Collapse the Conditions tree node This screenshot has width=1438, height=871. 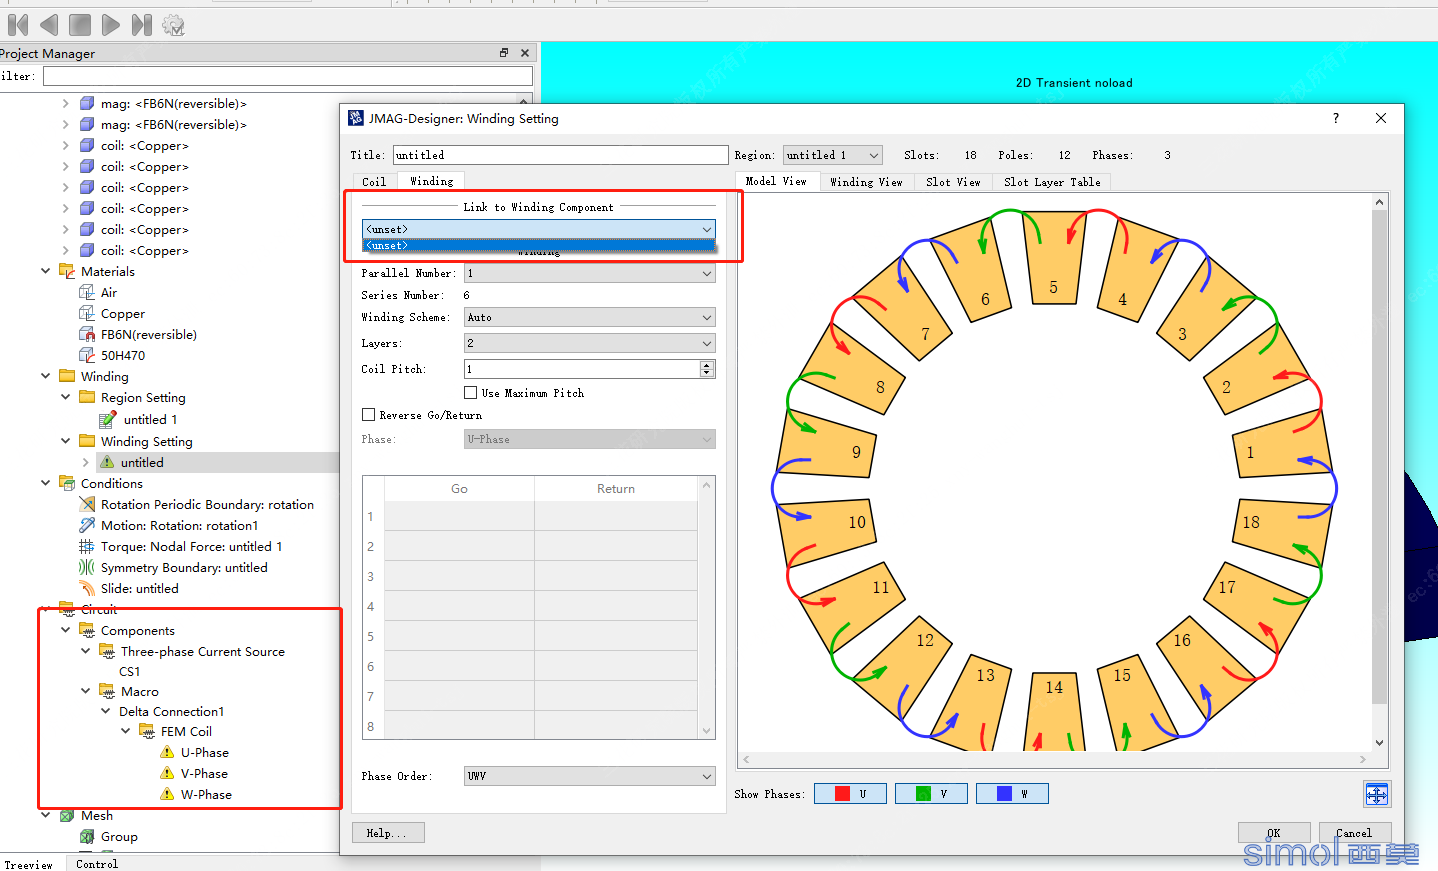point(45,483)
